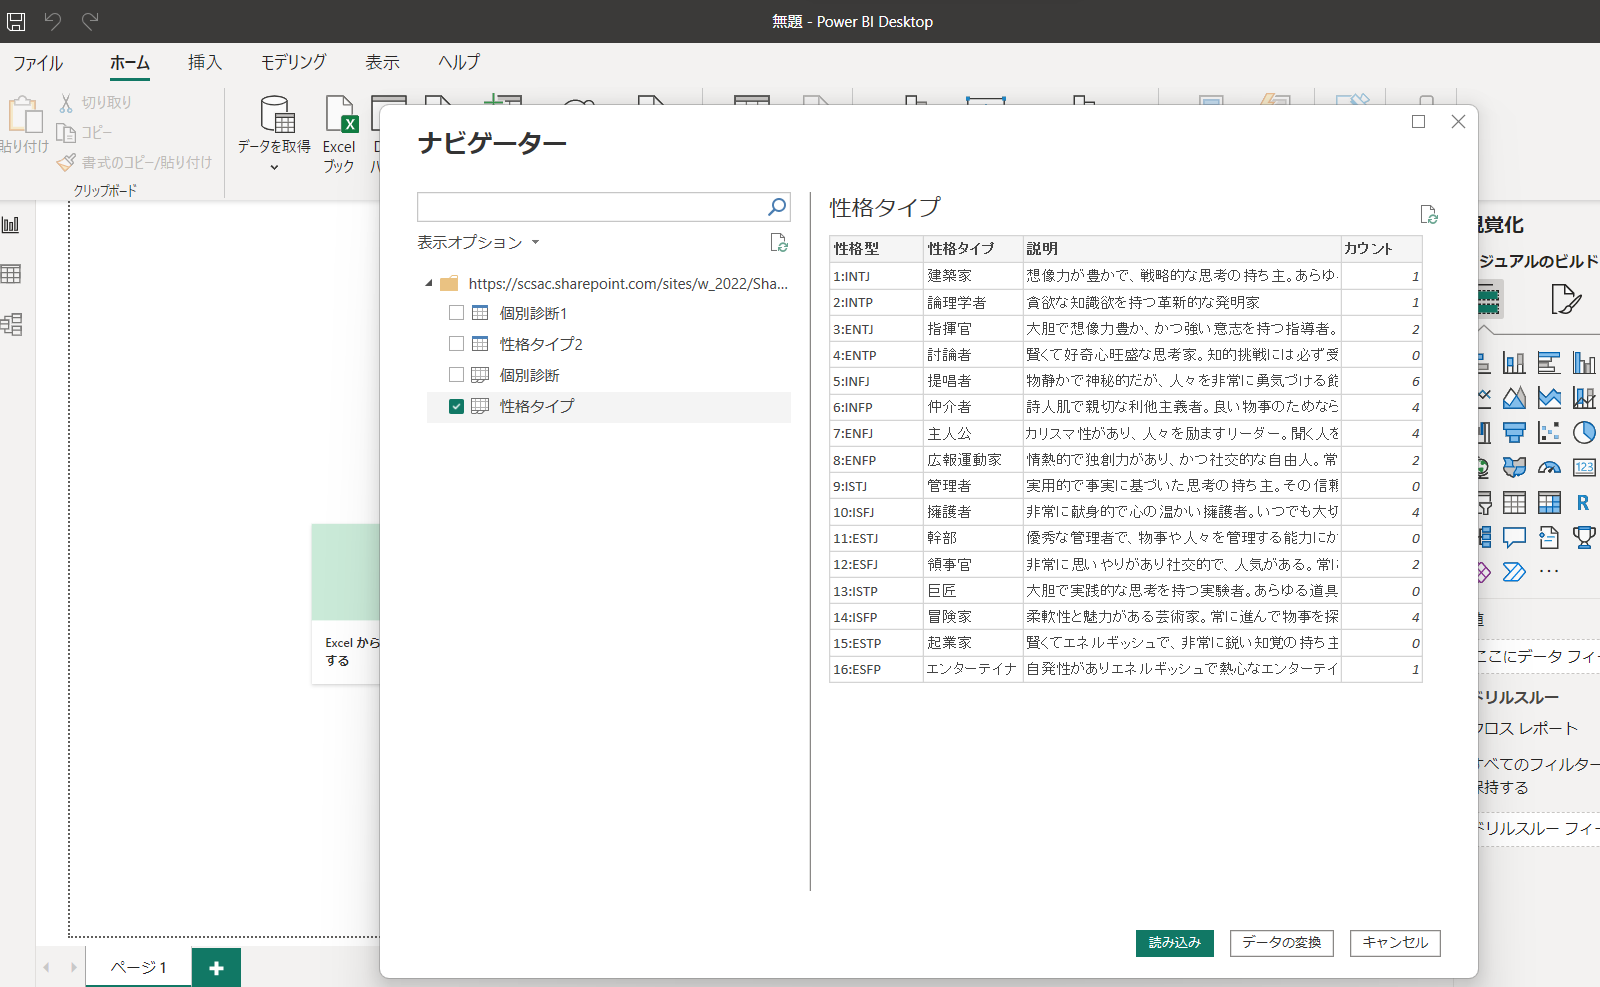Refresh the navigator tree list icon

[x=779, y=242]
